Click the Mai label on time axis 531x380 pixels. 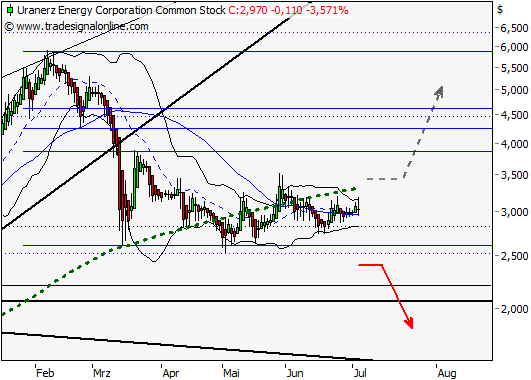click(231, 373)
